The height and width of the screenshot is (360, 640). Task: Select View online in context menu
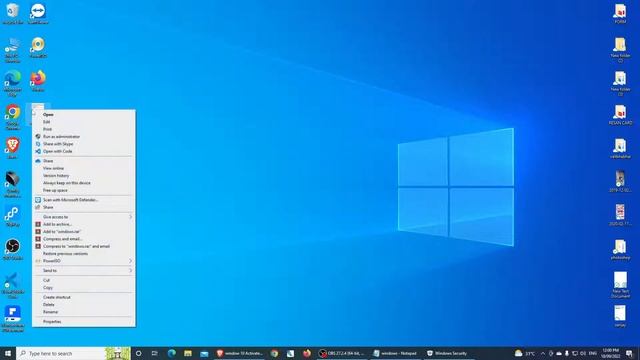point(84,168)
